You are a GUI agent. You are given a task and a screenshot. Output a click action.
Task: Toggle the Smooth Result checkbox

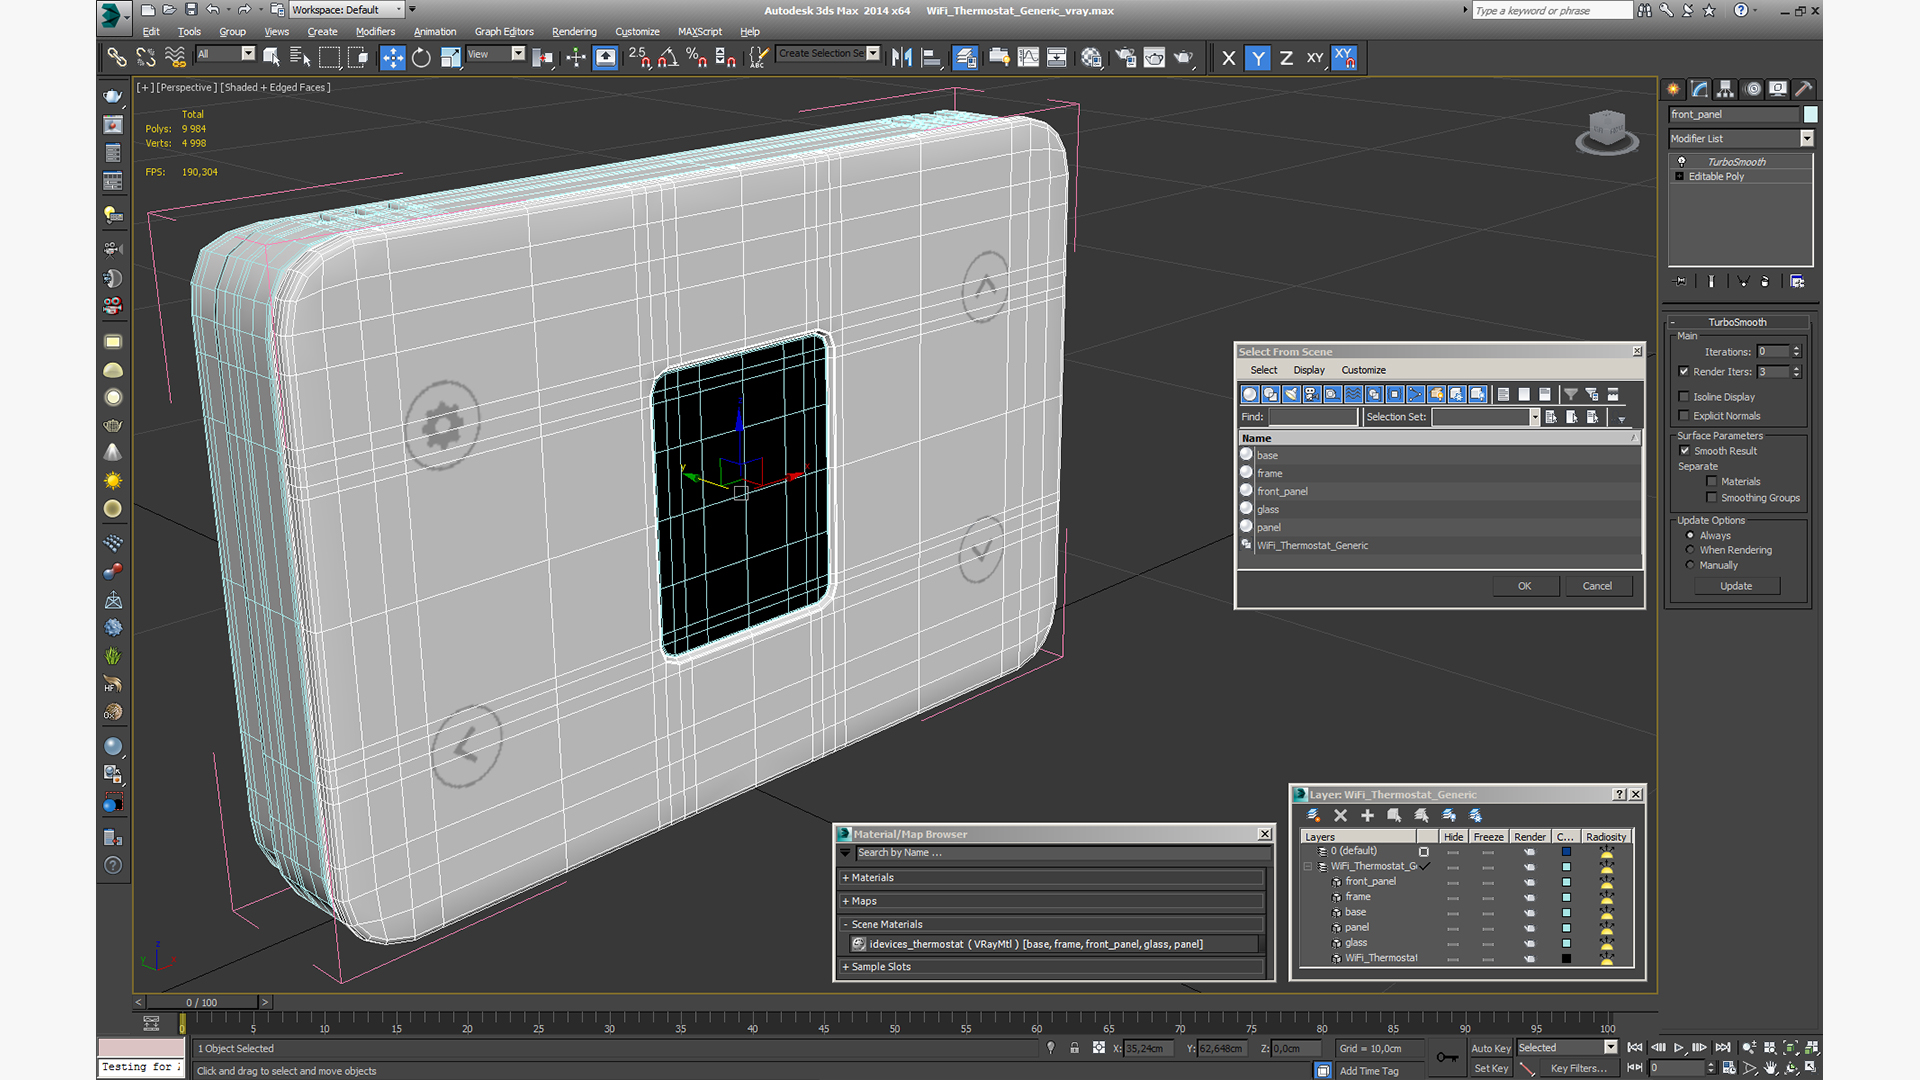tap(1684, 451)
